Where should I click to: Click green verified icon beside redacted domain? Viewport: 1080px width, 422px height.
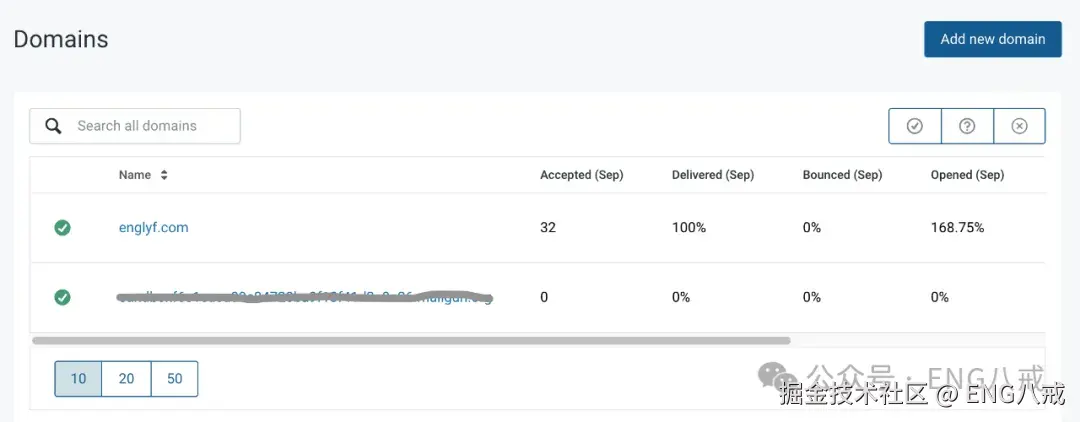point(62,297)
